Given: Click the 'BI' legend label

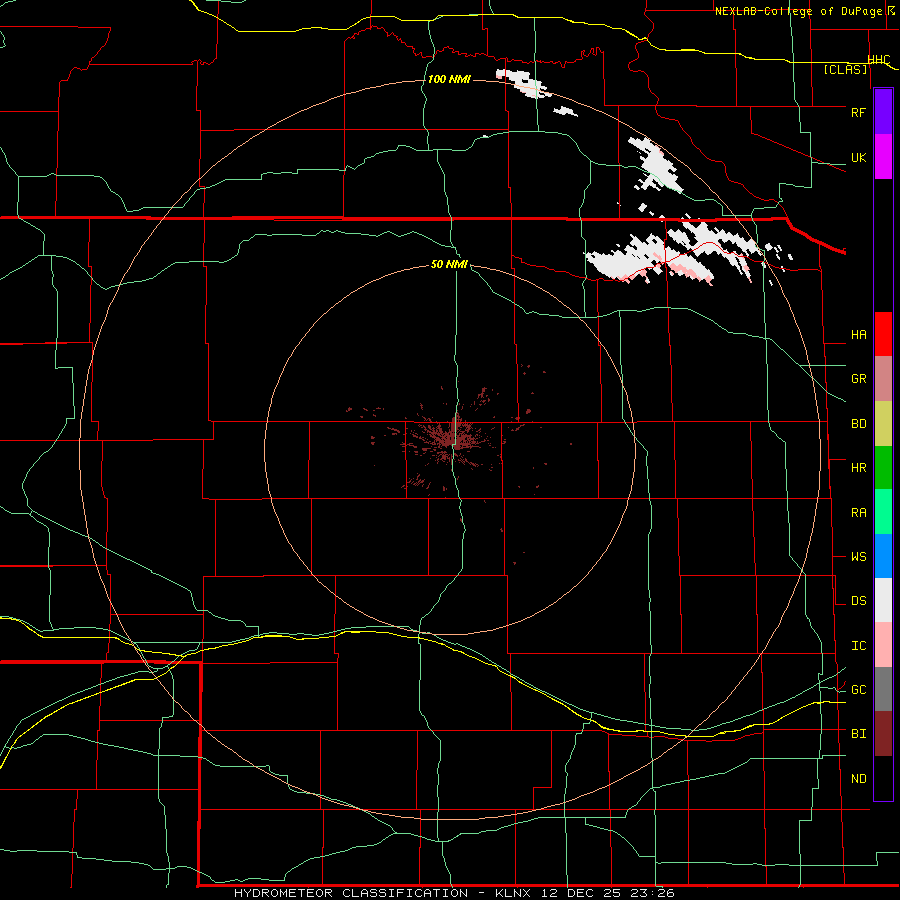Looking at the screenshot, I should pyautogui.click(x=858, y=734).
